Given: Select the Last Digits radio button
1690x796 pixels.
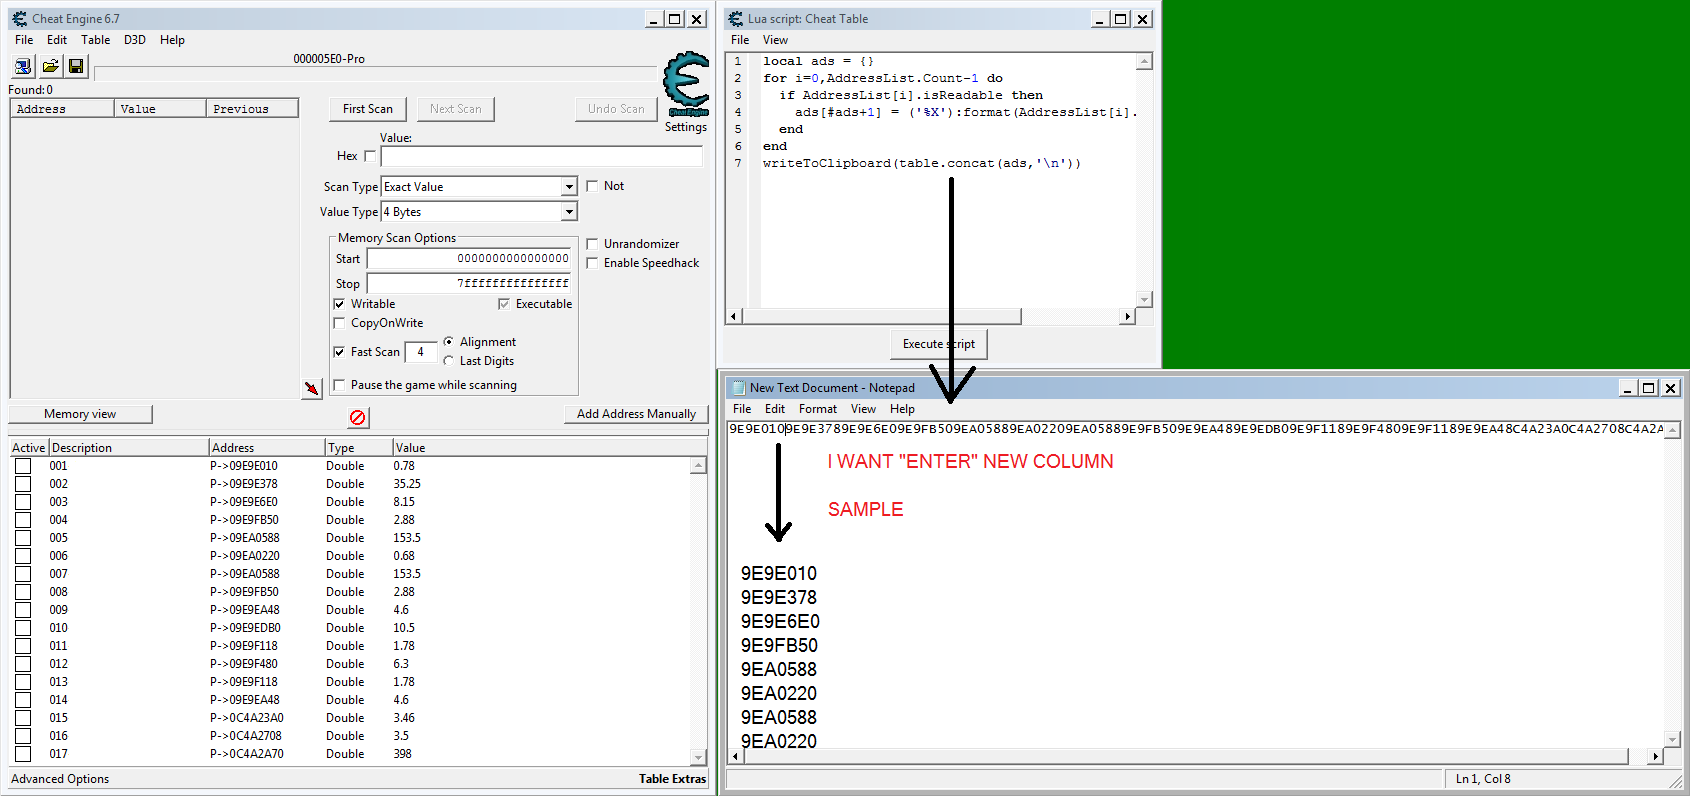Looking at the screenshot, I should click(x=449, y=361).
